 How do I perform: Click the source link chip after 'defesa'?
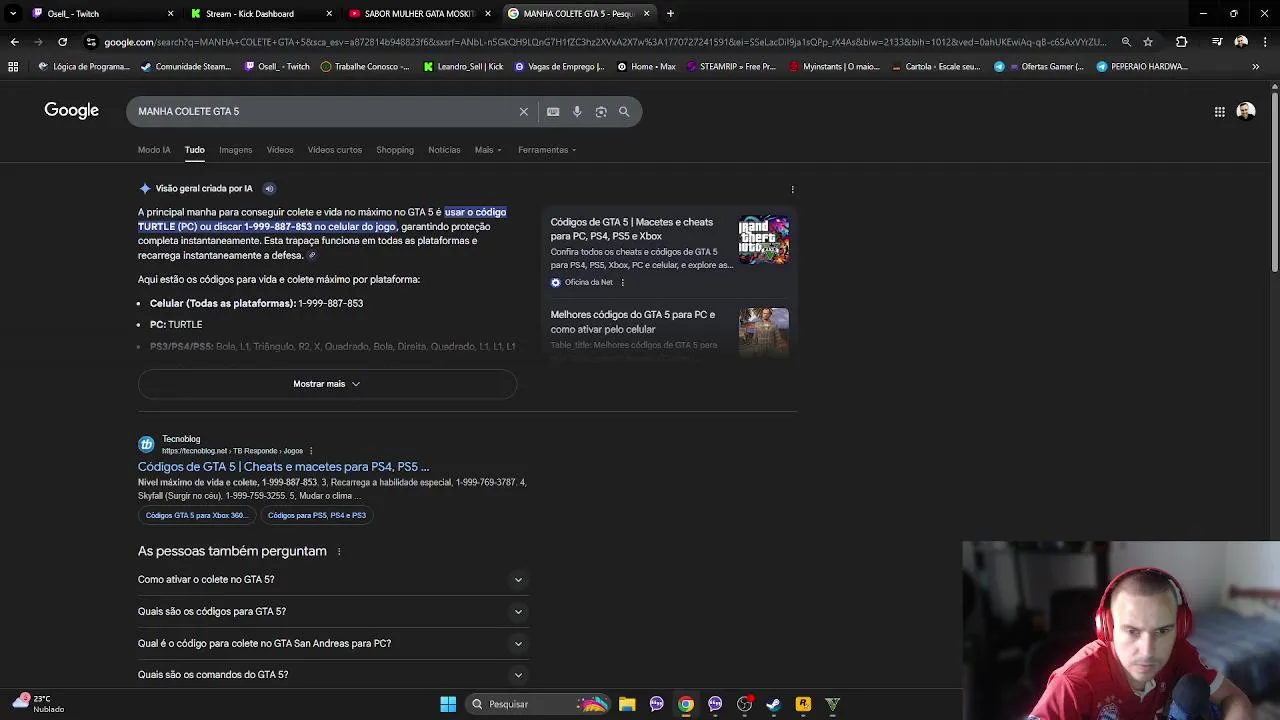pos(312,256)
